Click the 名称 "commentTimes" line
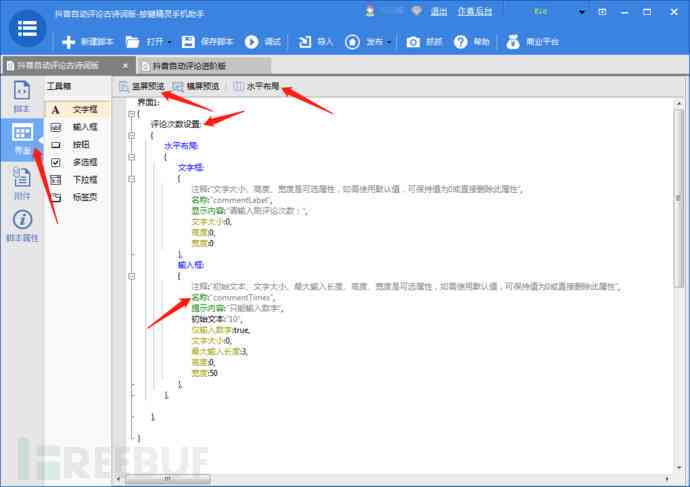This screenshot has height=487, width=690. click(x=233, y=297)
